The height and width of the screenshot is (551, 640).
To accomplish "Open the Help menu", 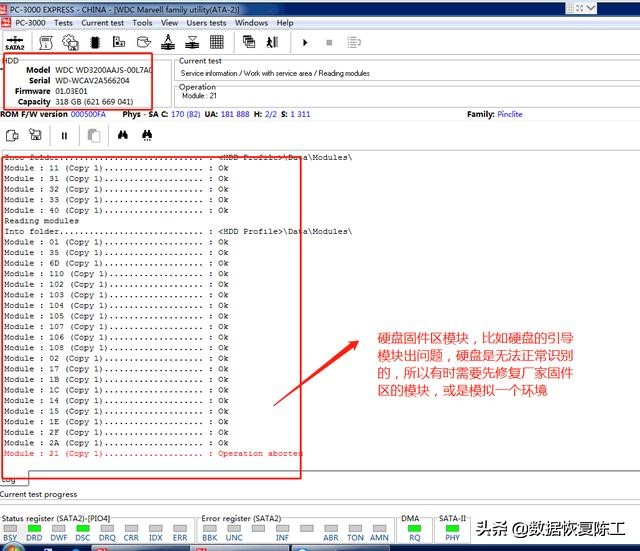I will (285, 23).
